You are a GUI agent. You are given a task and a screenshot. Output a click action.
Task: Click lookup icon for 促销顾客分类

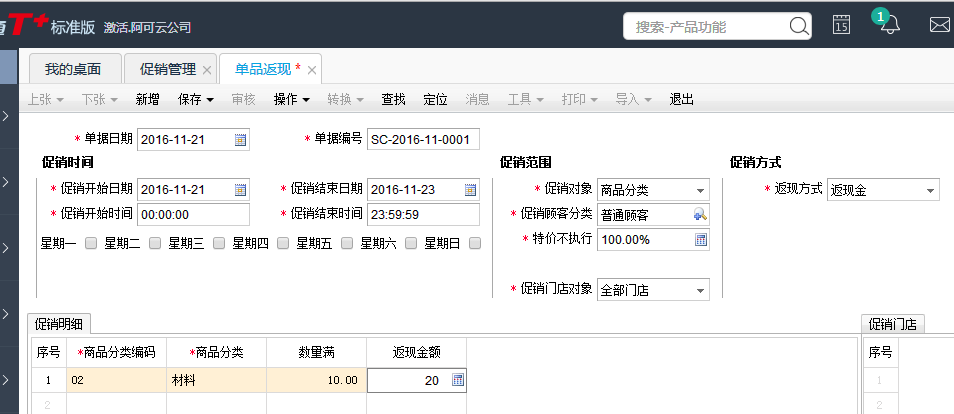point(700,215)
